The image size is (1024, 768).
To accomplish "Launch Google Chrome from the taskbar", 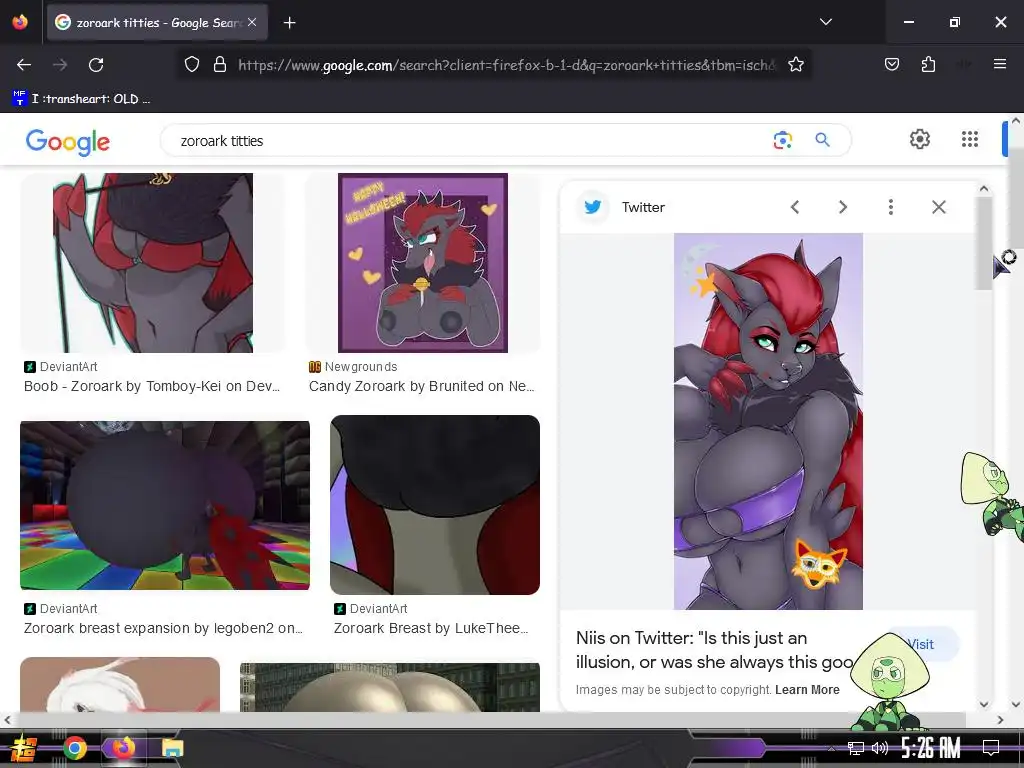I will point(75,748).
